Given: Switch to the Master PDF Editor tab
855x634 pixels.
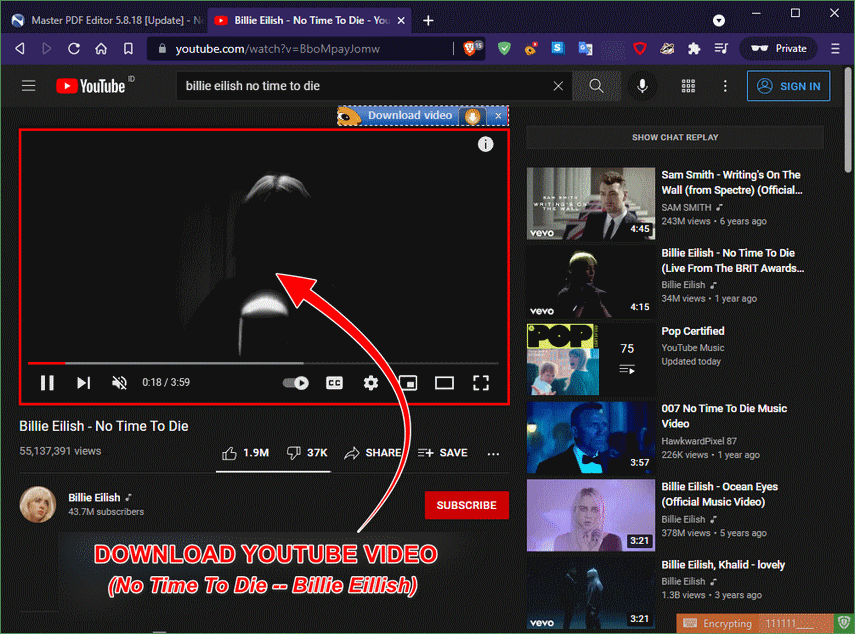Looking at the screenshot, I should tap(108, 21).
